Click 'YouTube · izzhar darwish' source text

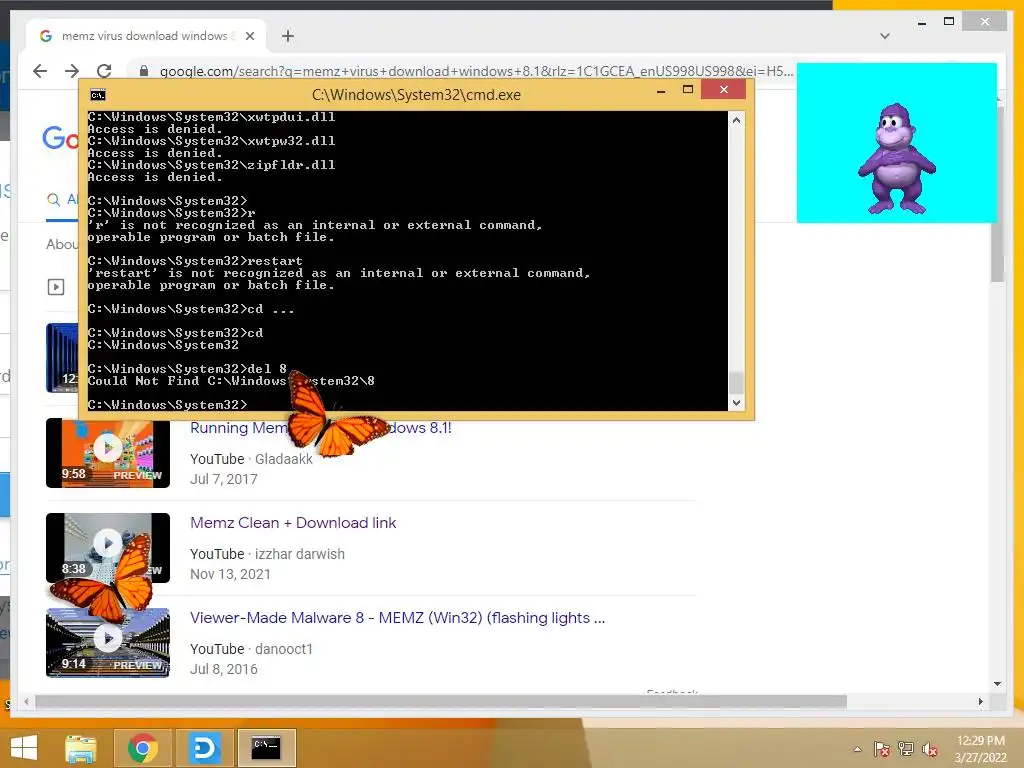click(x=267, y=554)
